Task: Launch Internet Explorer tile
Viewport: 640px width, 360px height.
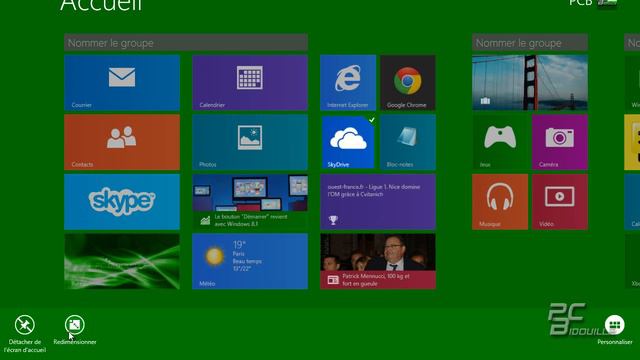Action: [x=348, y=83]
